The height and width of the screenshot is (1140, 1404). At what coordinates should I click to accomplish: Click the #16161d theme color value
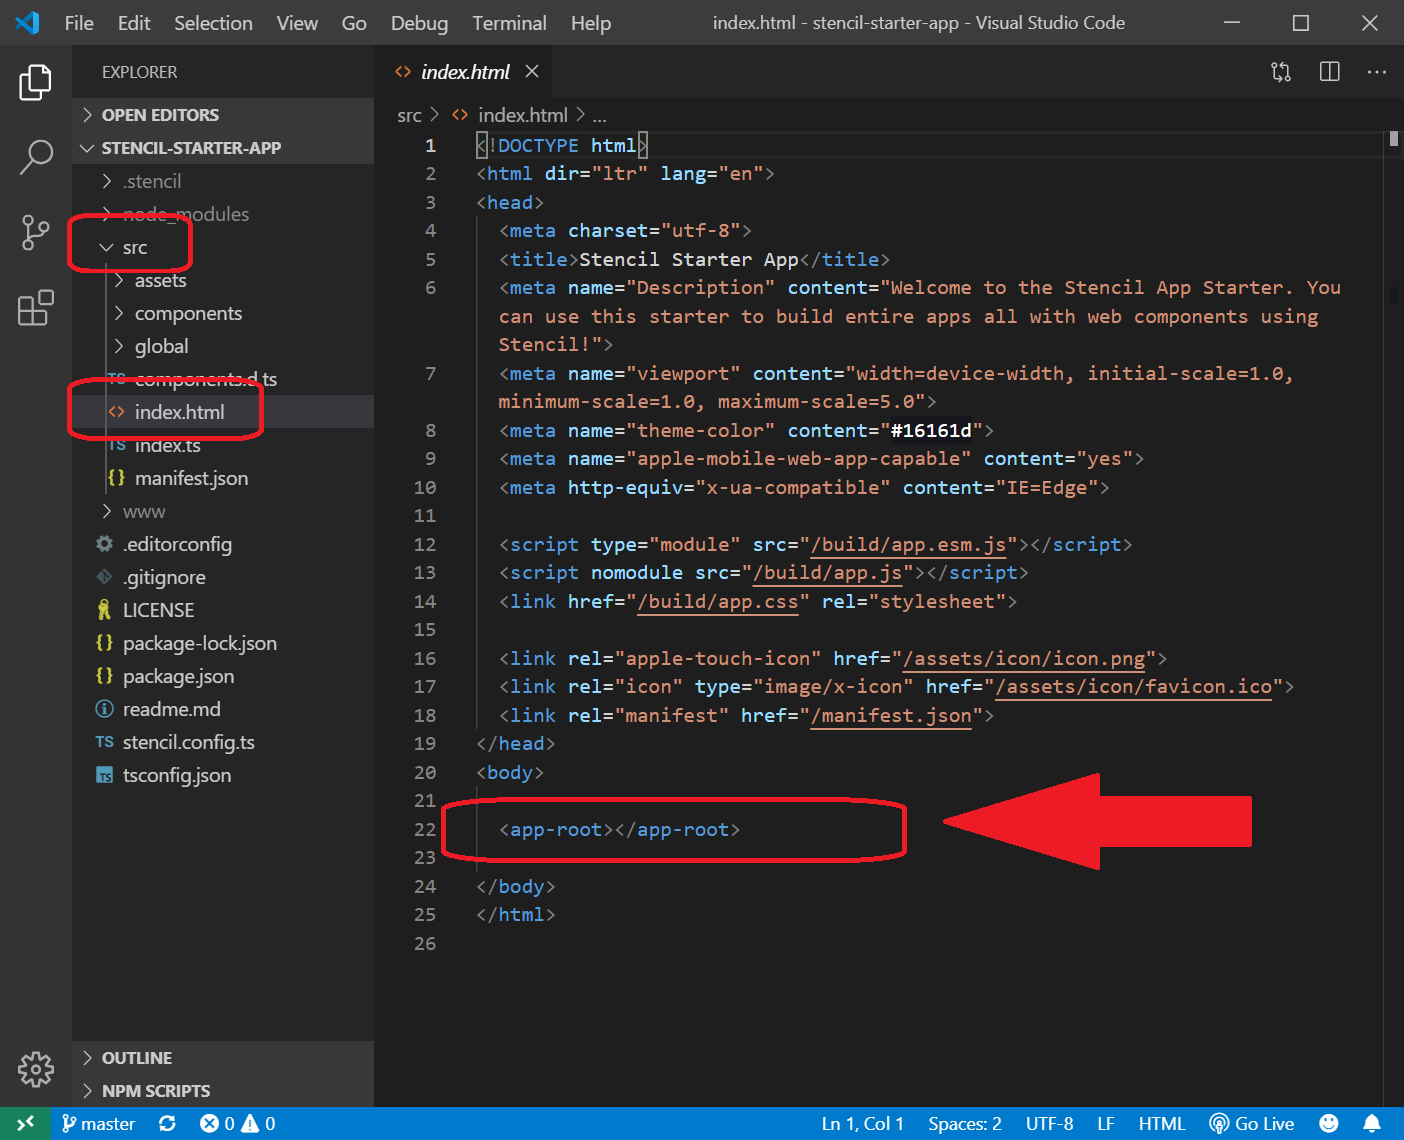coord(931,430)
